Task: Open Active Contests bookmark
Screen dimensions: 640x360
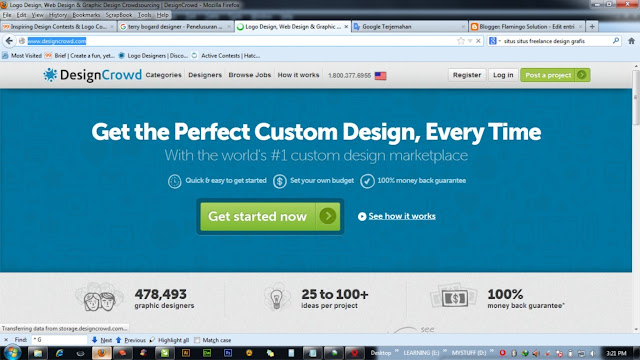Action: (x=226, y=56)
